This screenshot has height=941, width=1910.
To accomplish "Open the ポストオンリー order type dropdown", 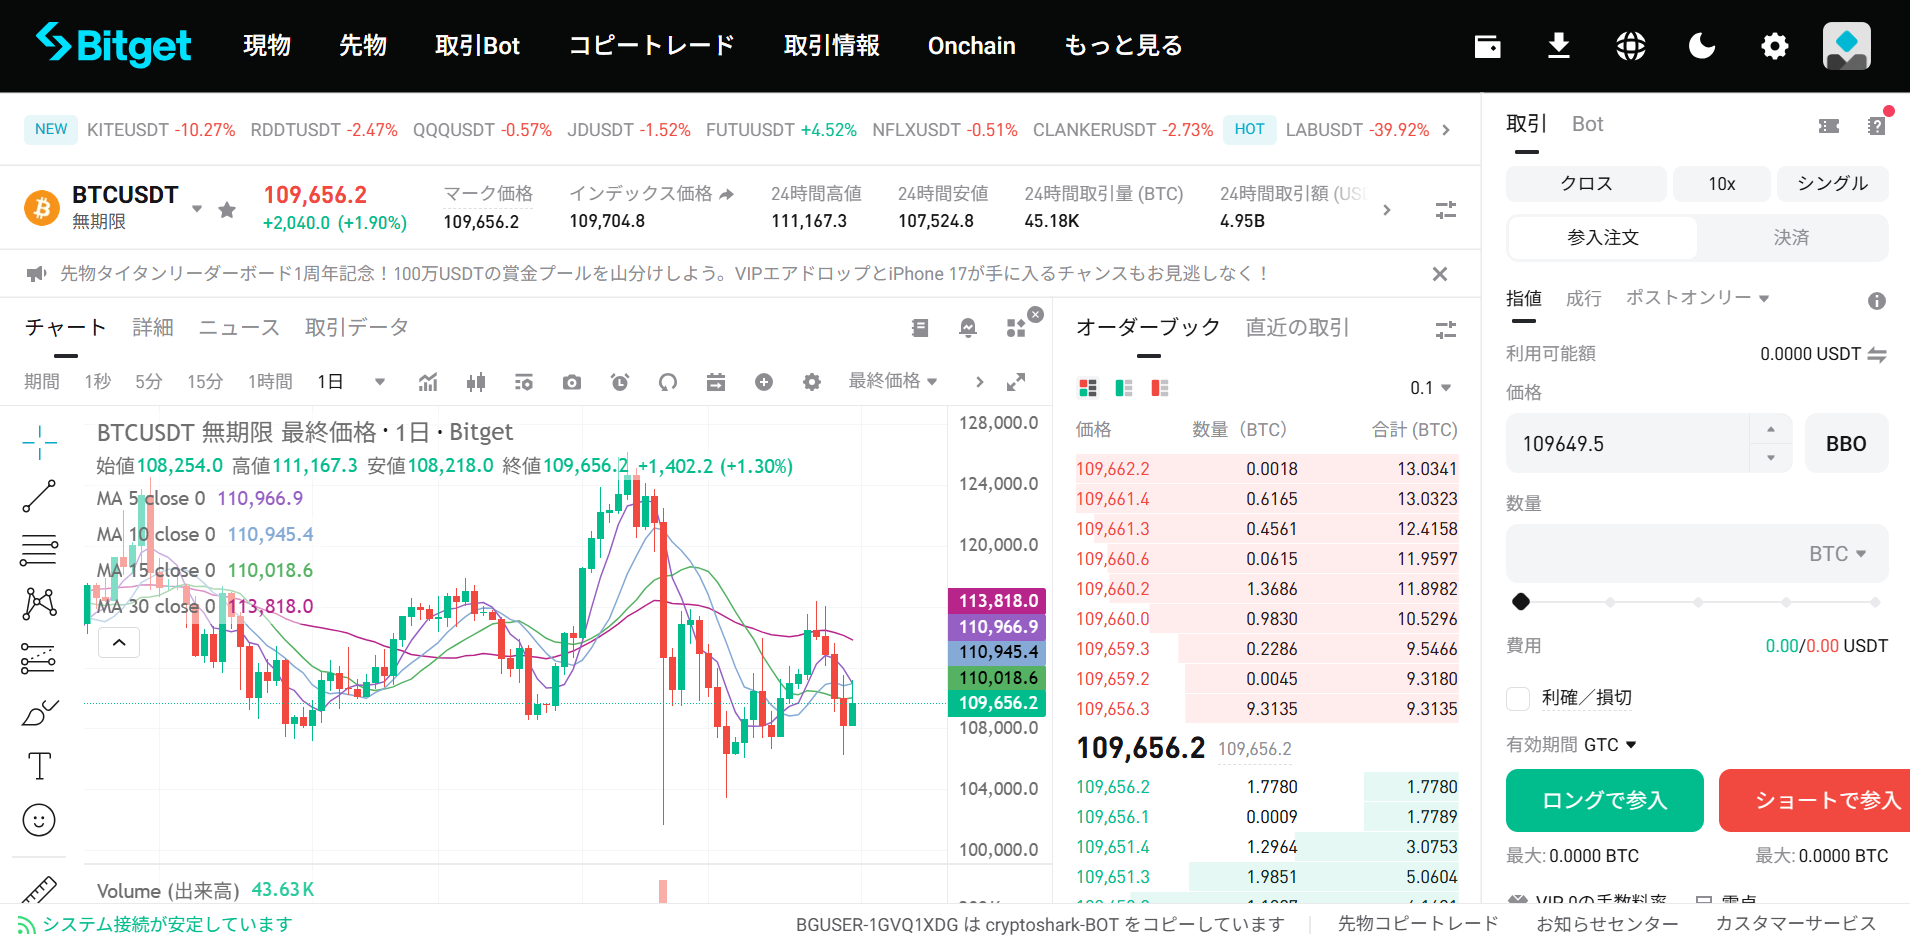I will pos(1697,298).
